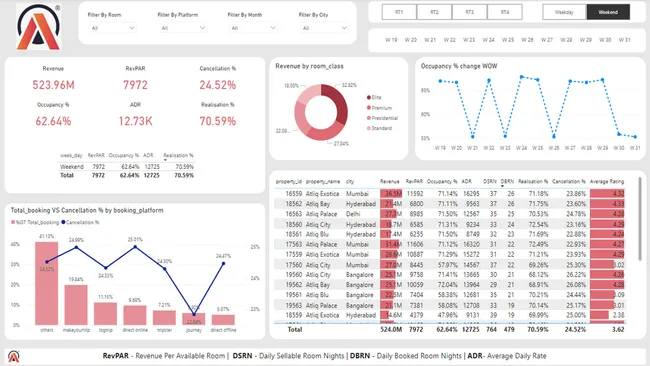The width and height of the screenshot is (650, 366).
Task: Select week W 25 in slicer
Action: 508,40
